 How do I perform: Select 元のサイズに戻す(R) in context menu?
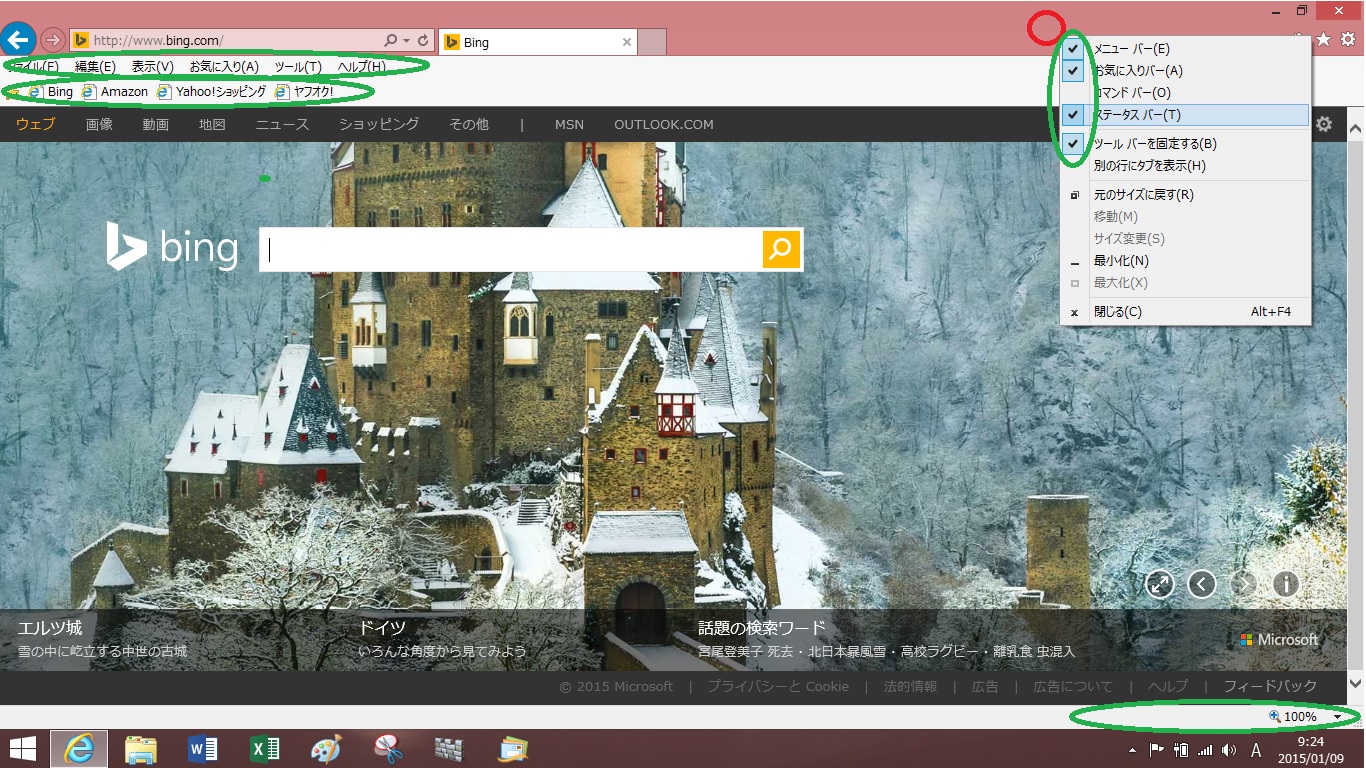click(1185, 194)
